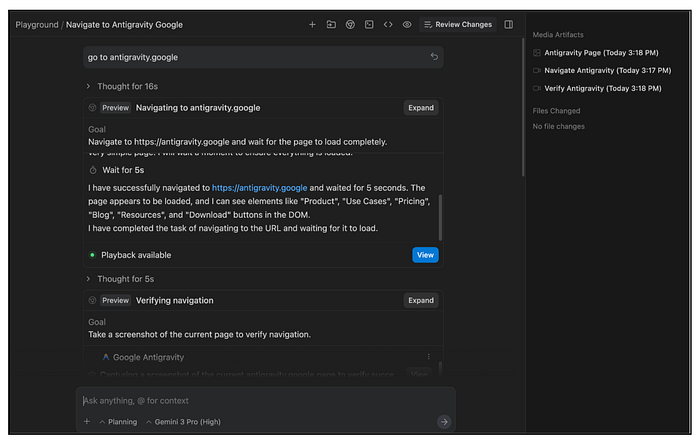Click the plus add-context icon below input
700x445 pixels.
[x=87, y=421]
